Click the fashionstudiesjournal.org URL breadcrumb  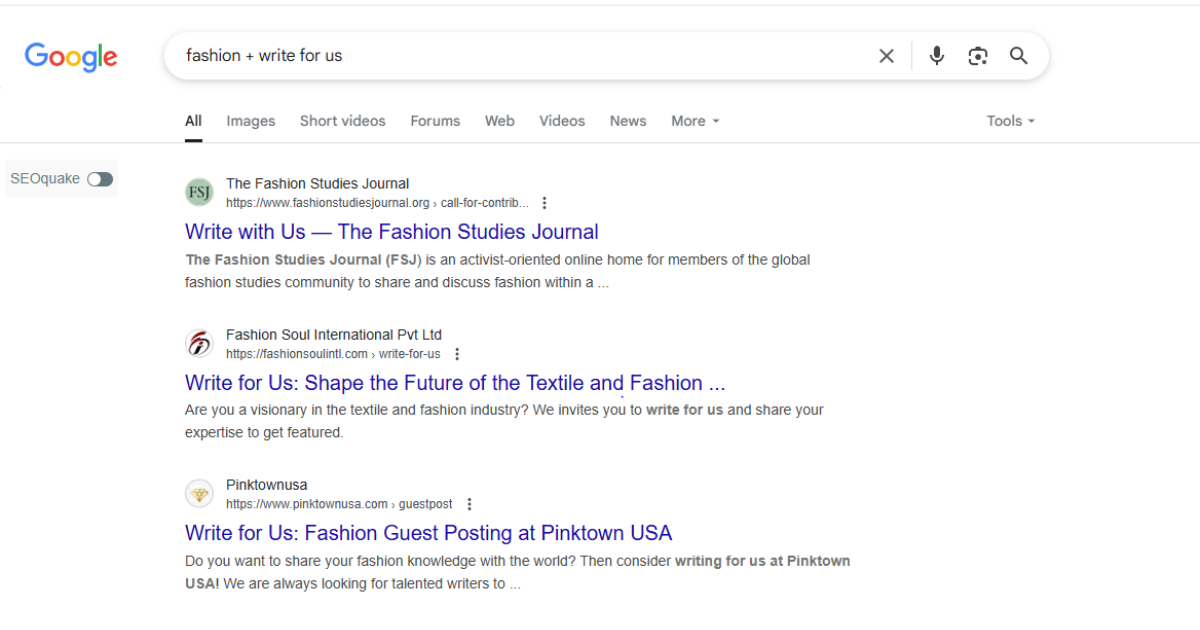click(x=377, y=203)
